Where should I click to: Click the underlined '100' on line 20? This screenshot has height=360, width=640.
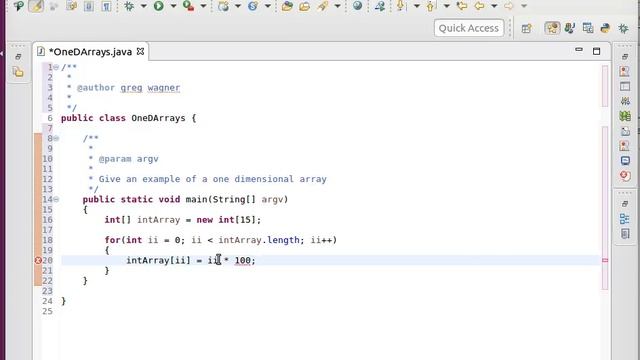pyautogui.click(x=242, y=260)
